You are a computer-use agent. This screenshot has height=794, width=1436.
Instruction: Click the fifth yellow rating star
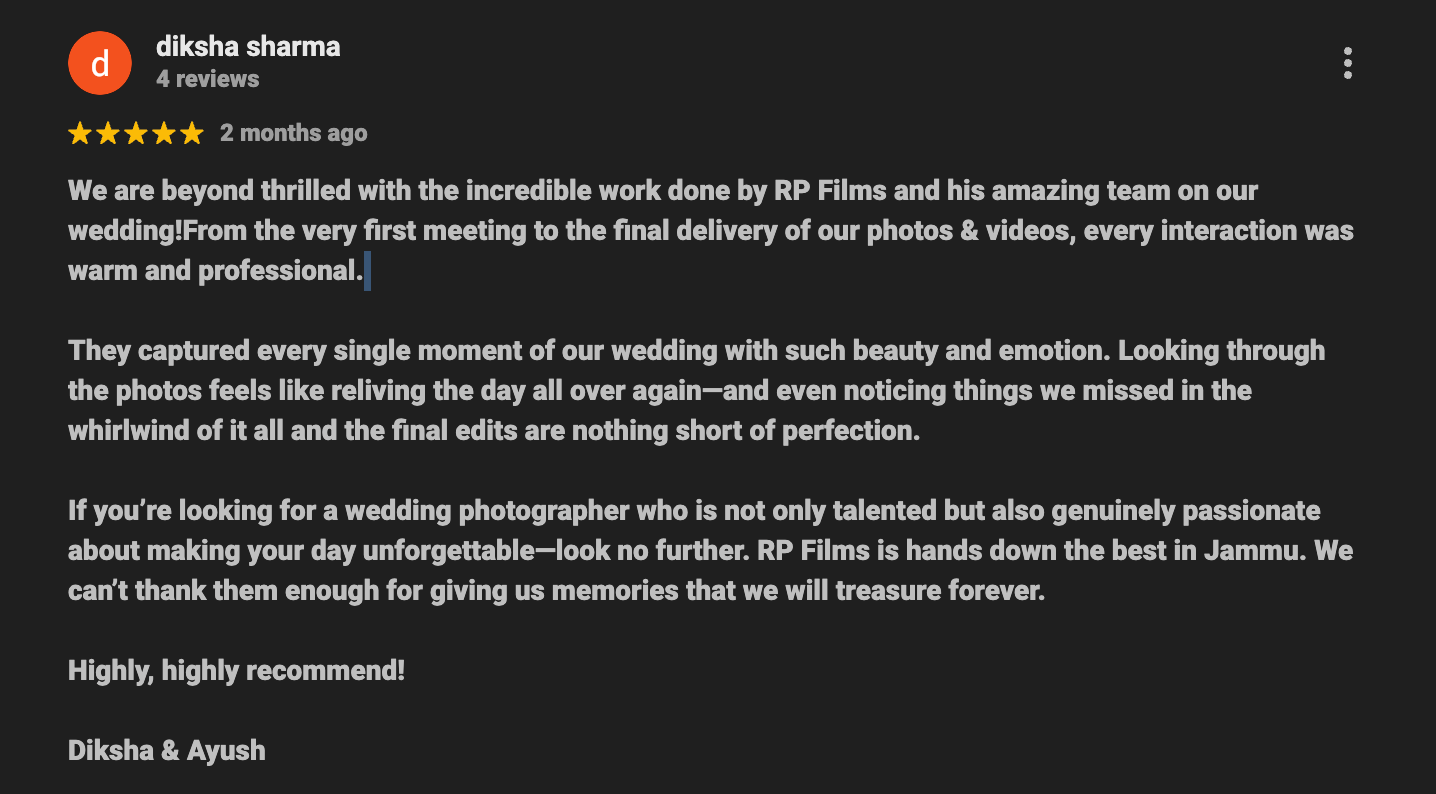pos(192,133)
